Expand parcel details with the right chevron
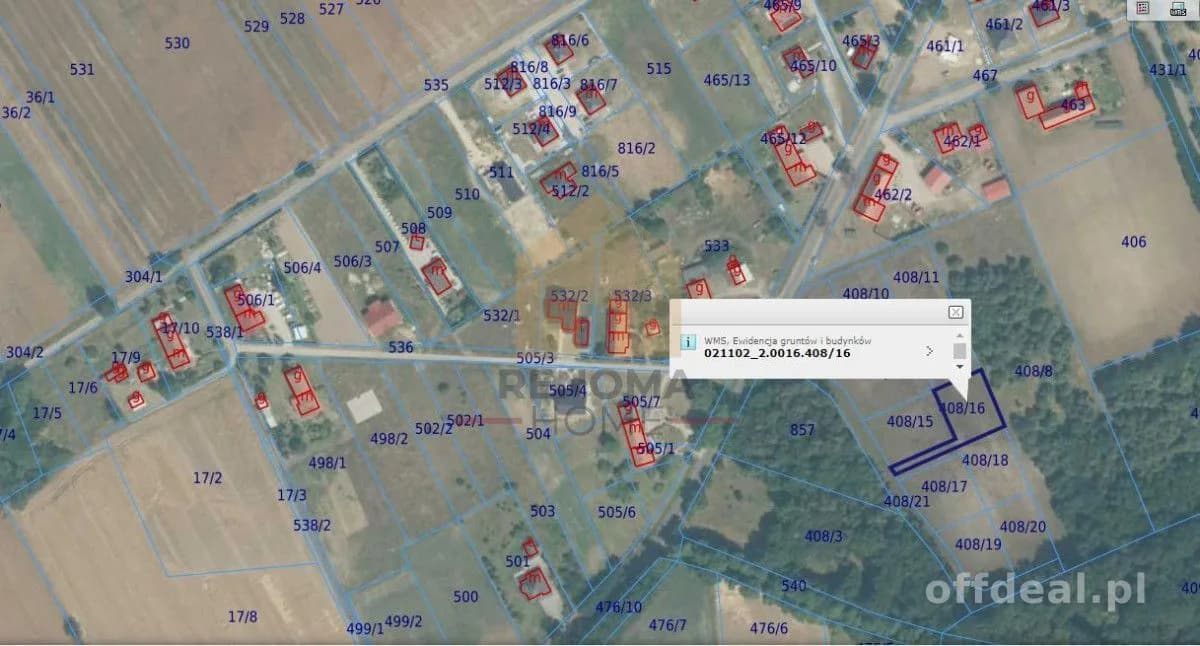The height and width of the screenshot is (646, 1200). [930, 351]
